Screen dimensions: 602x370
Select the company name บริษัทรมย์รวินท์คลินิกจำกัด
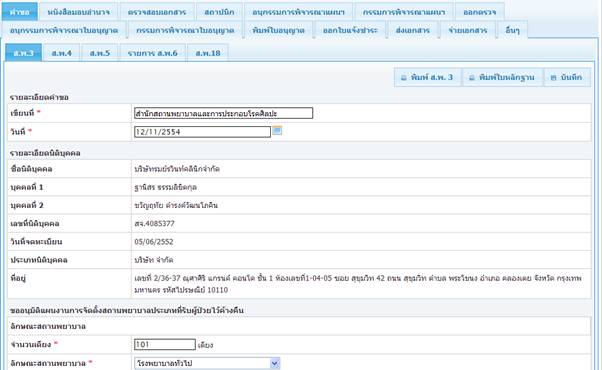point(177,168)
